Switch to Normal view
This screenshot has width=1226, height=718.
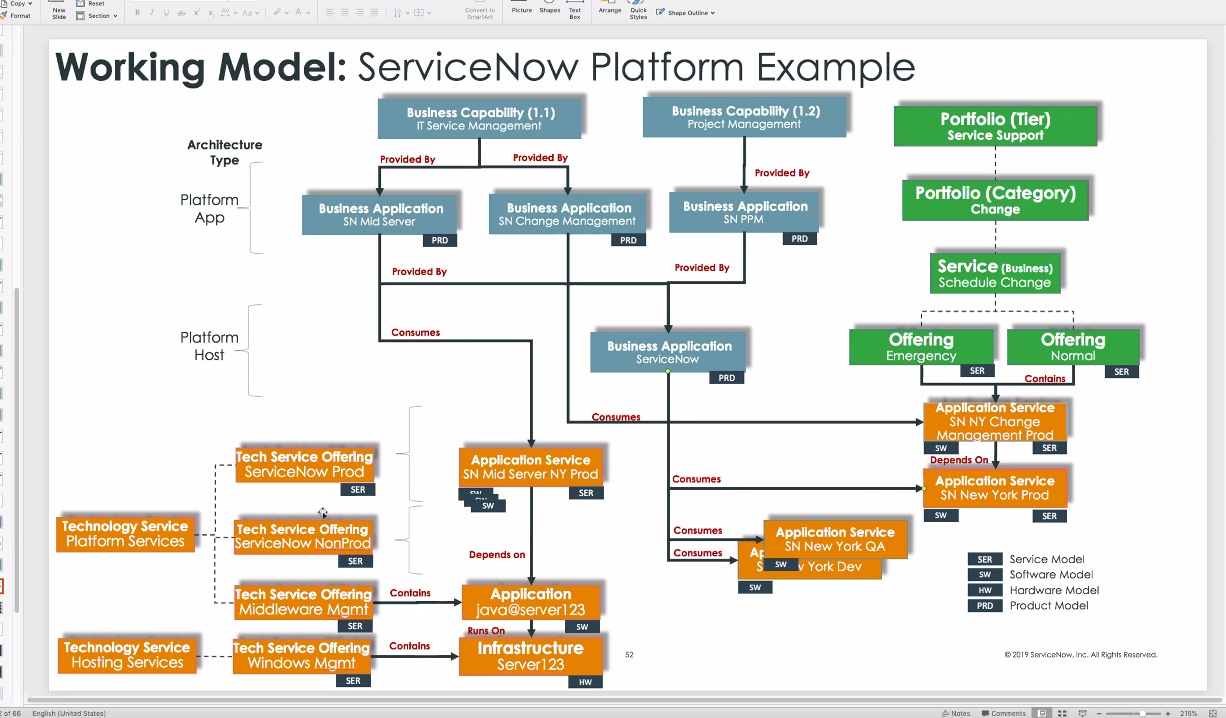[x=1041, y=713]
